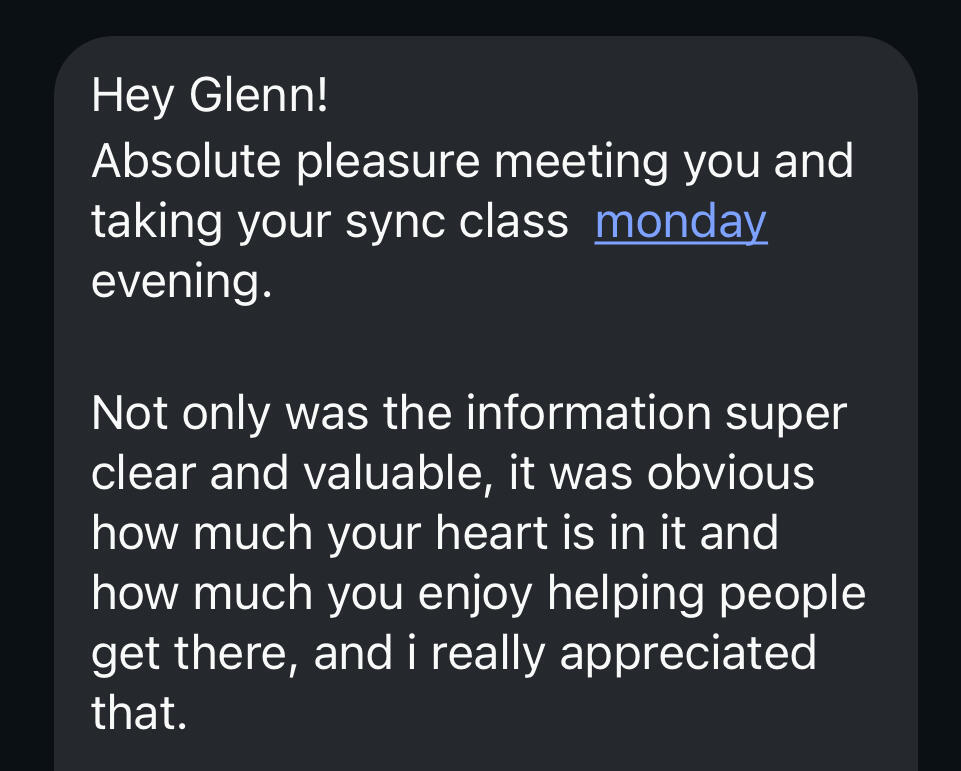Click the words "taking your sync class"

(x=330, y=222)
